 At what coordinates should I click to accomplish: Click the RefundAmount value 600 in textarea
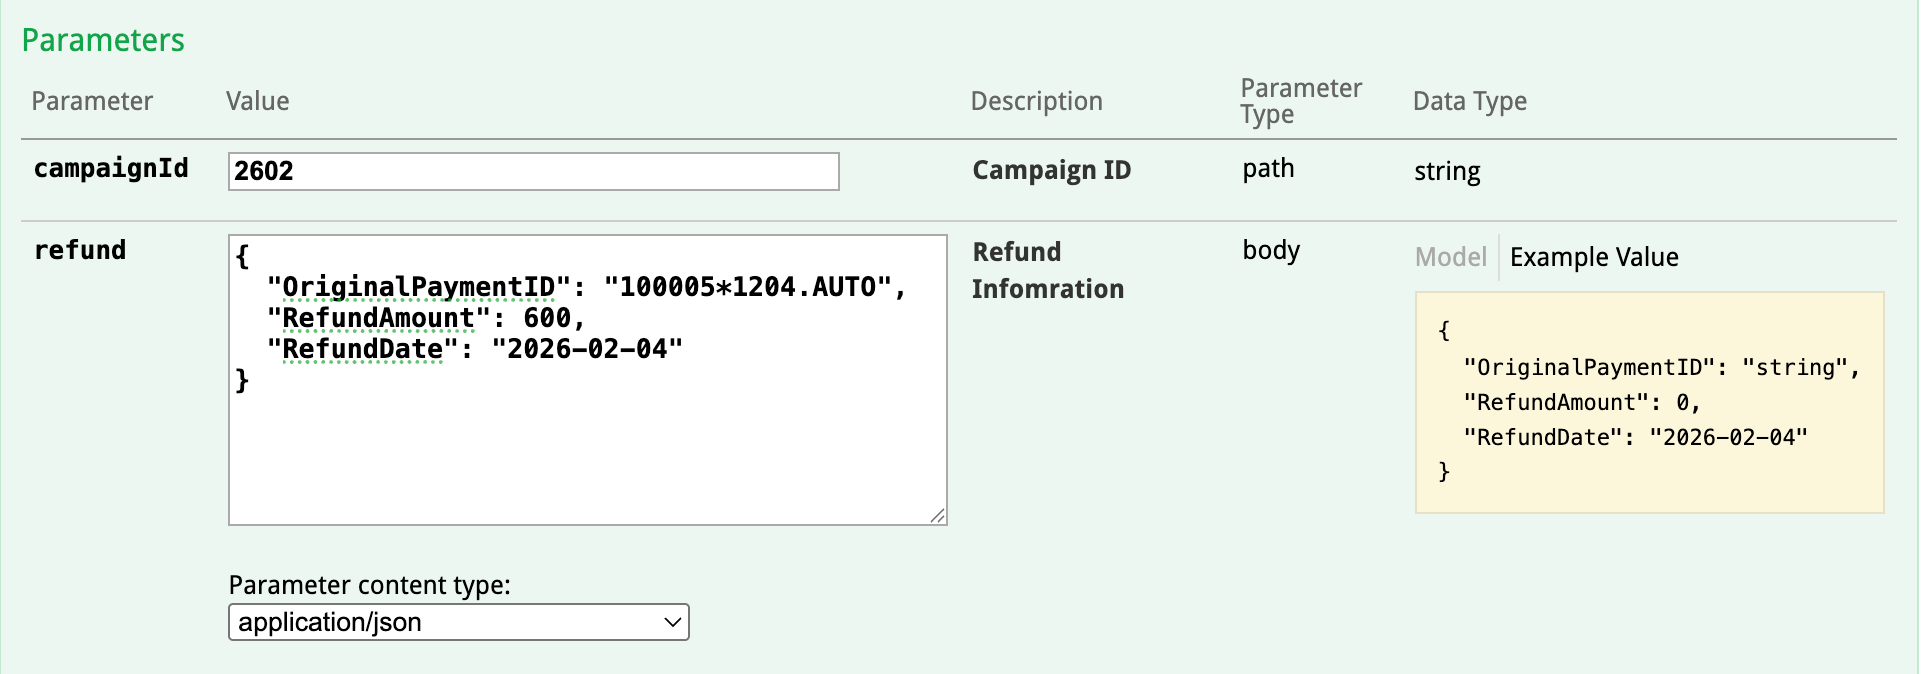tap(547, 318)
